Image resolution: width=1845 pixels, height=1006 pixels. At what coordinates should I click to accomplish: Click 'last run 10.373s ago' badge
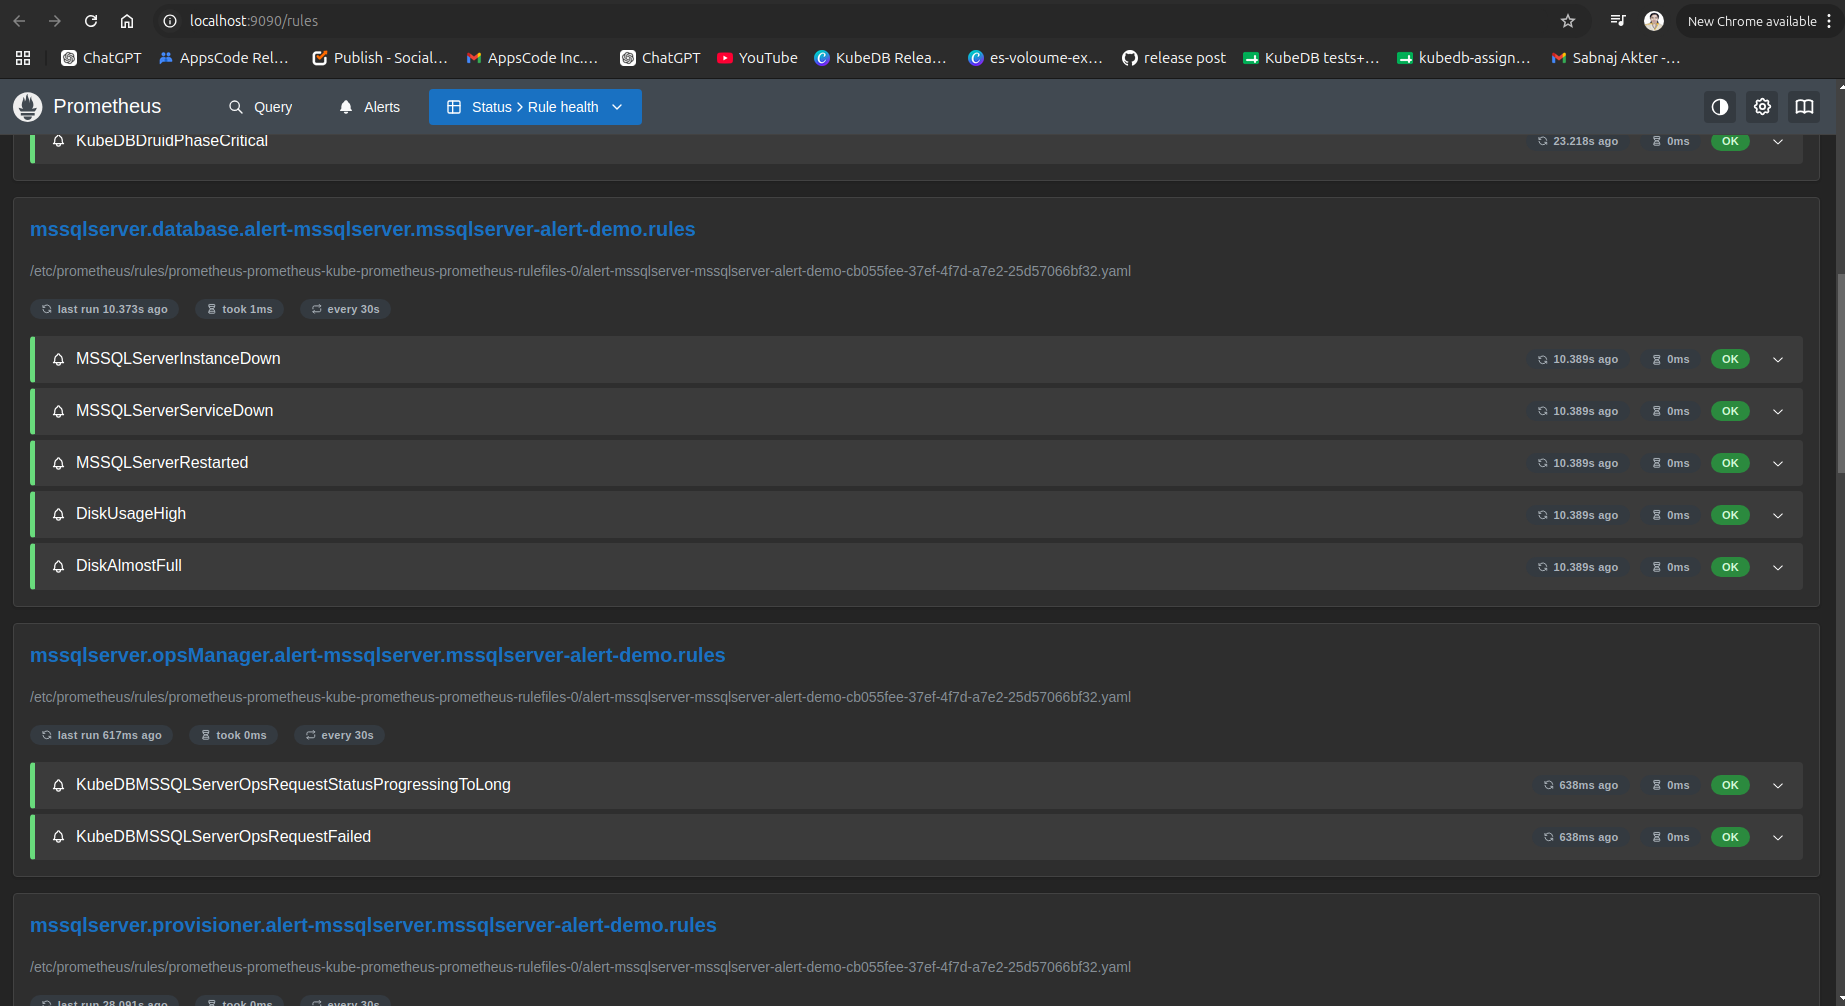tap(105, 309)
